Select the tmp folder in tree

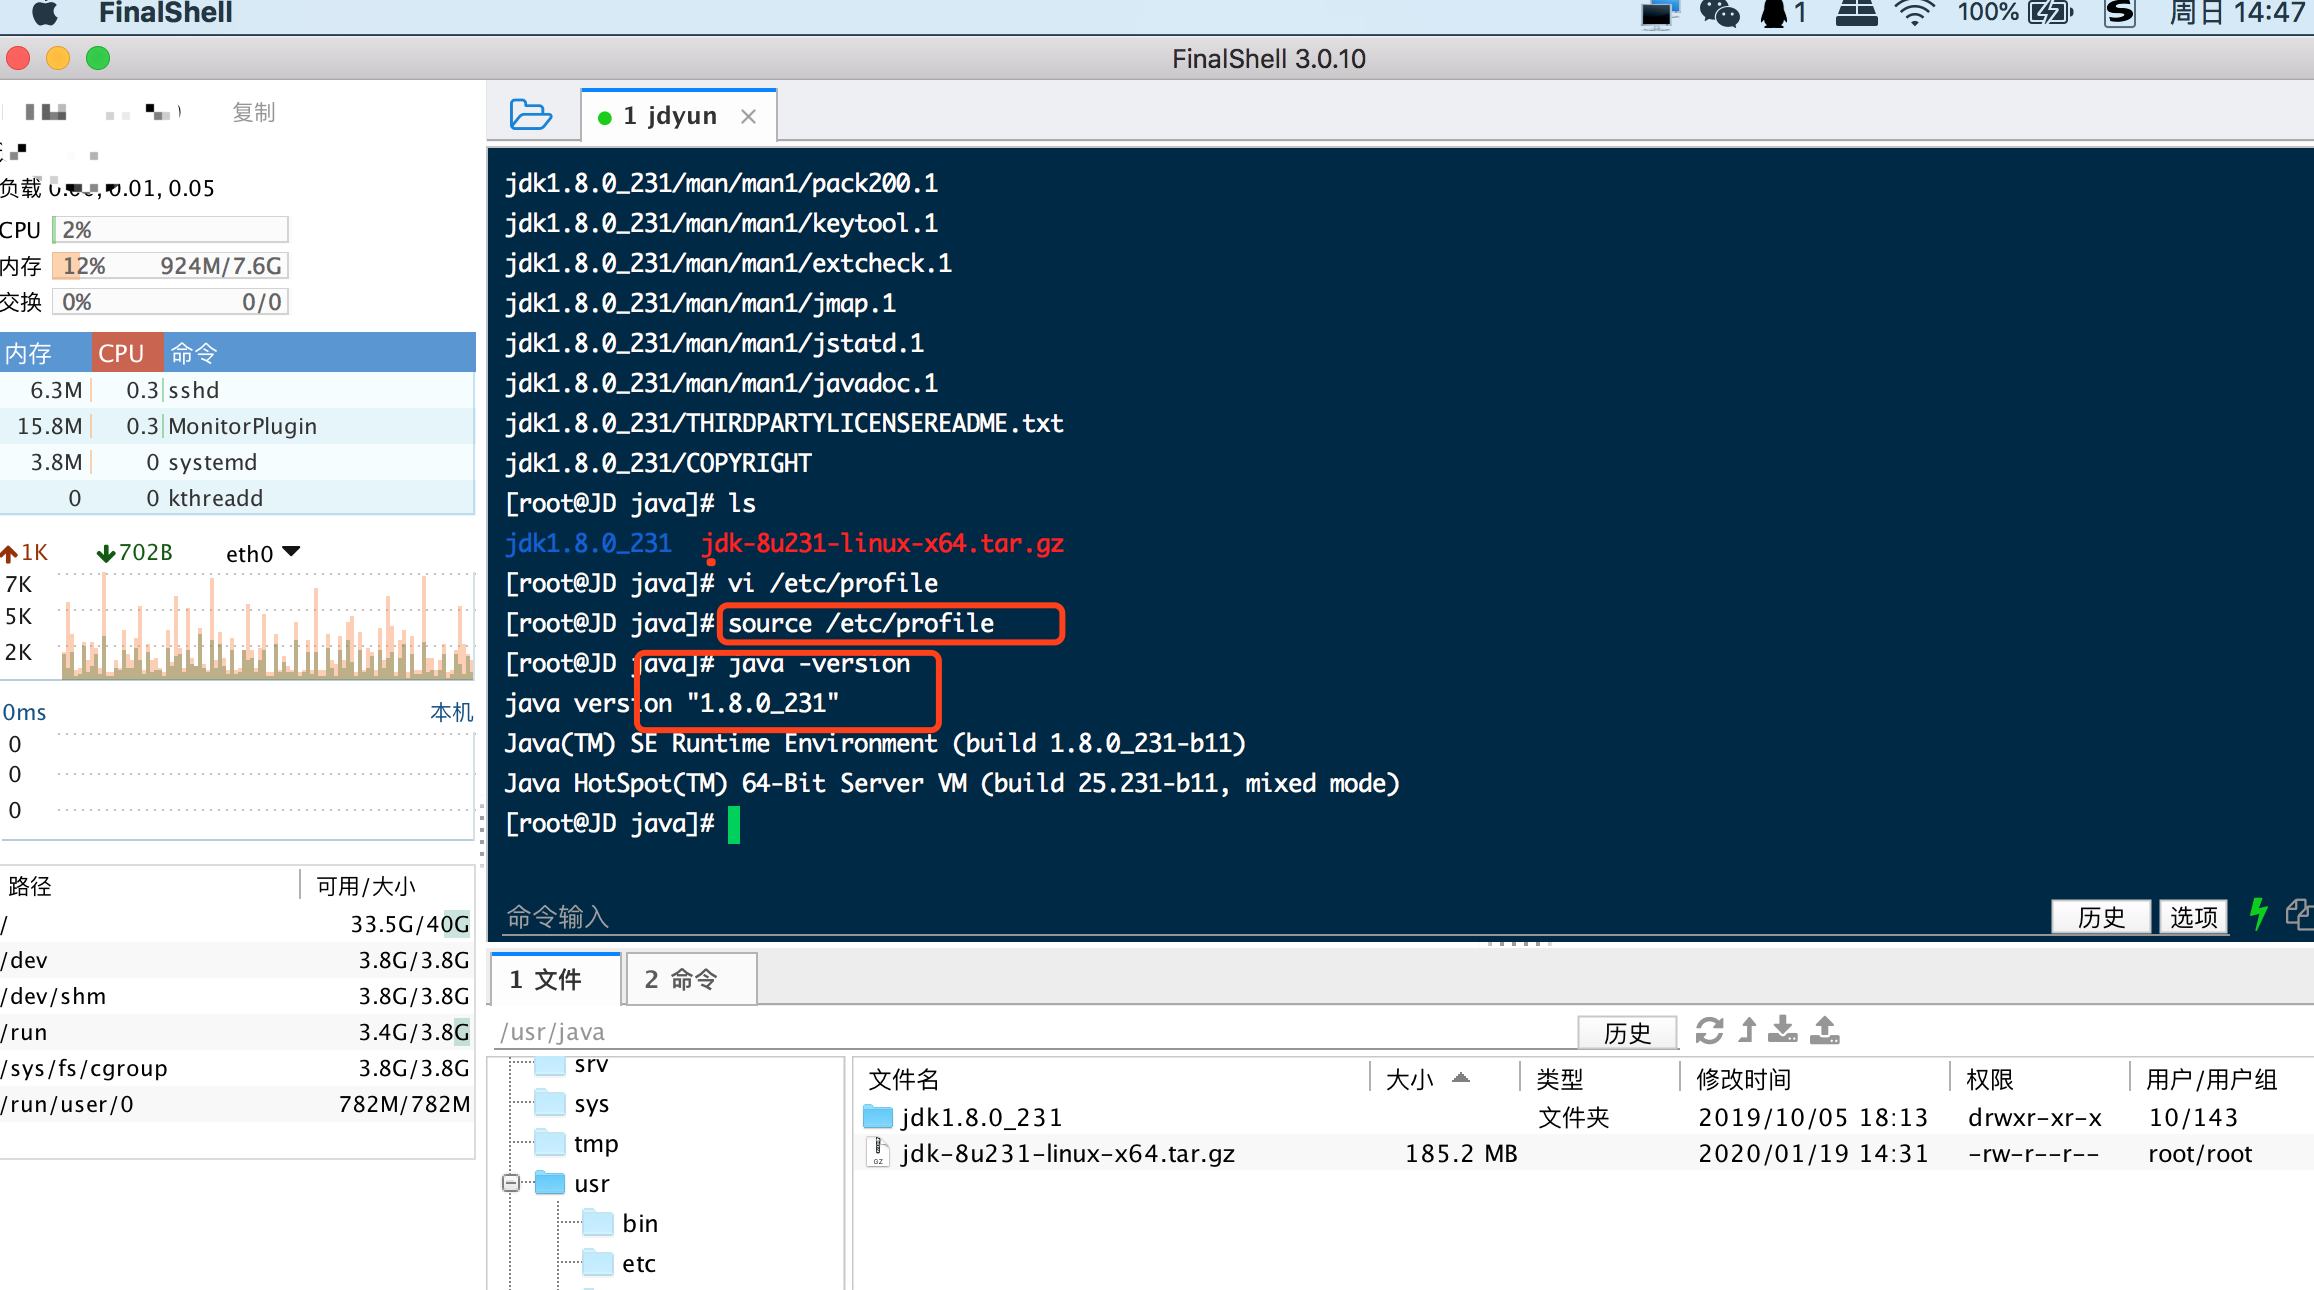[x=595, y=1143]
